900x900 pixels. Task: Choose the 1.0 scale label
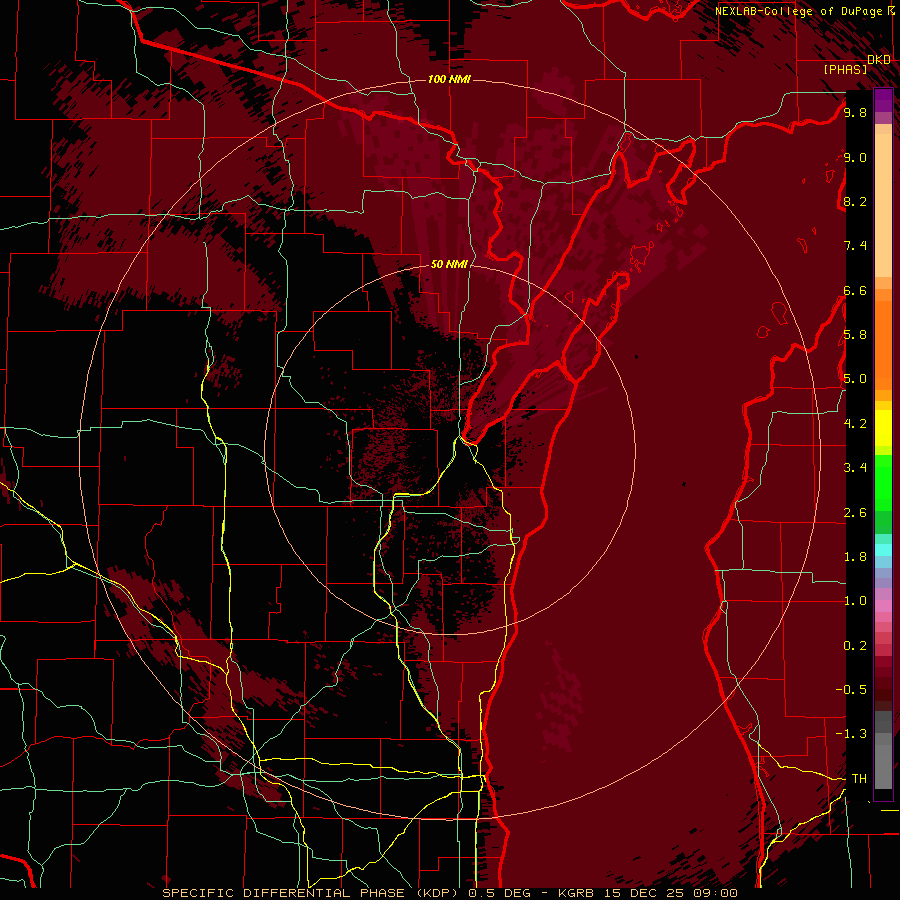pyautogui.click(x=855, y=601)
